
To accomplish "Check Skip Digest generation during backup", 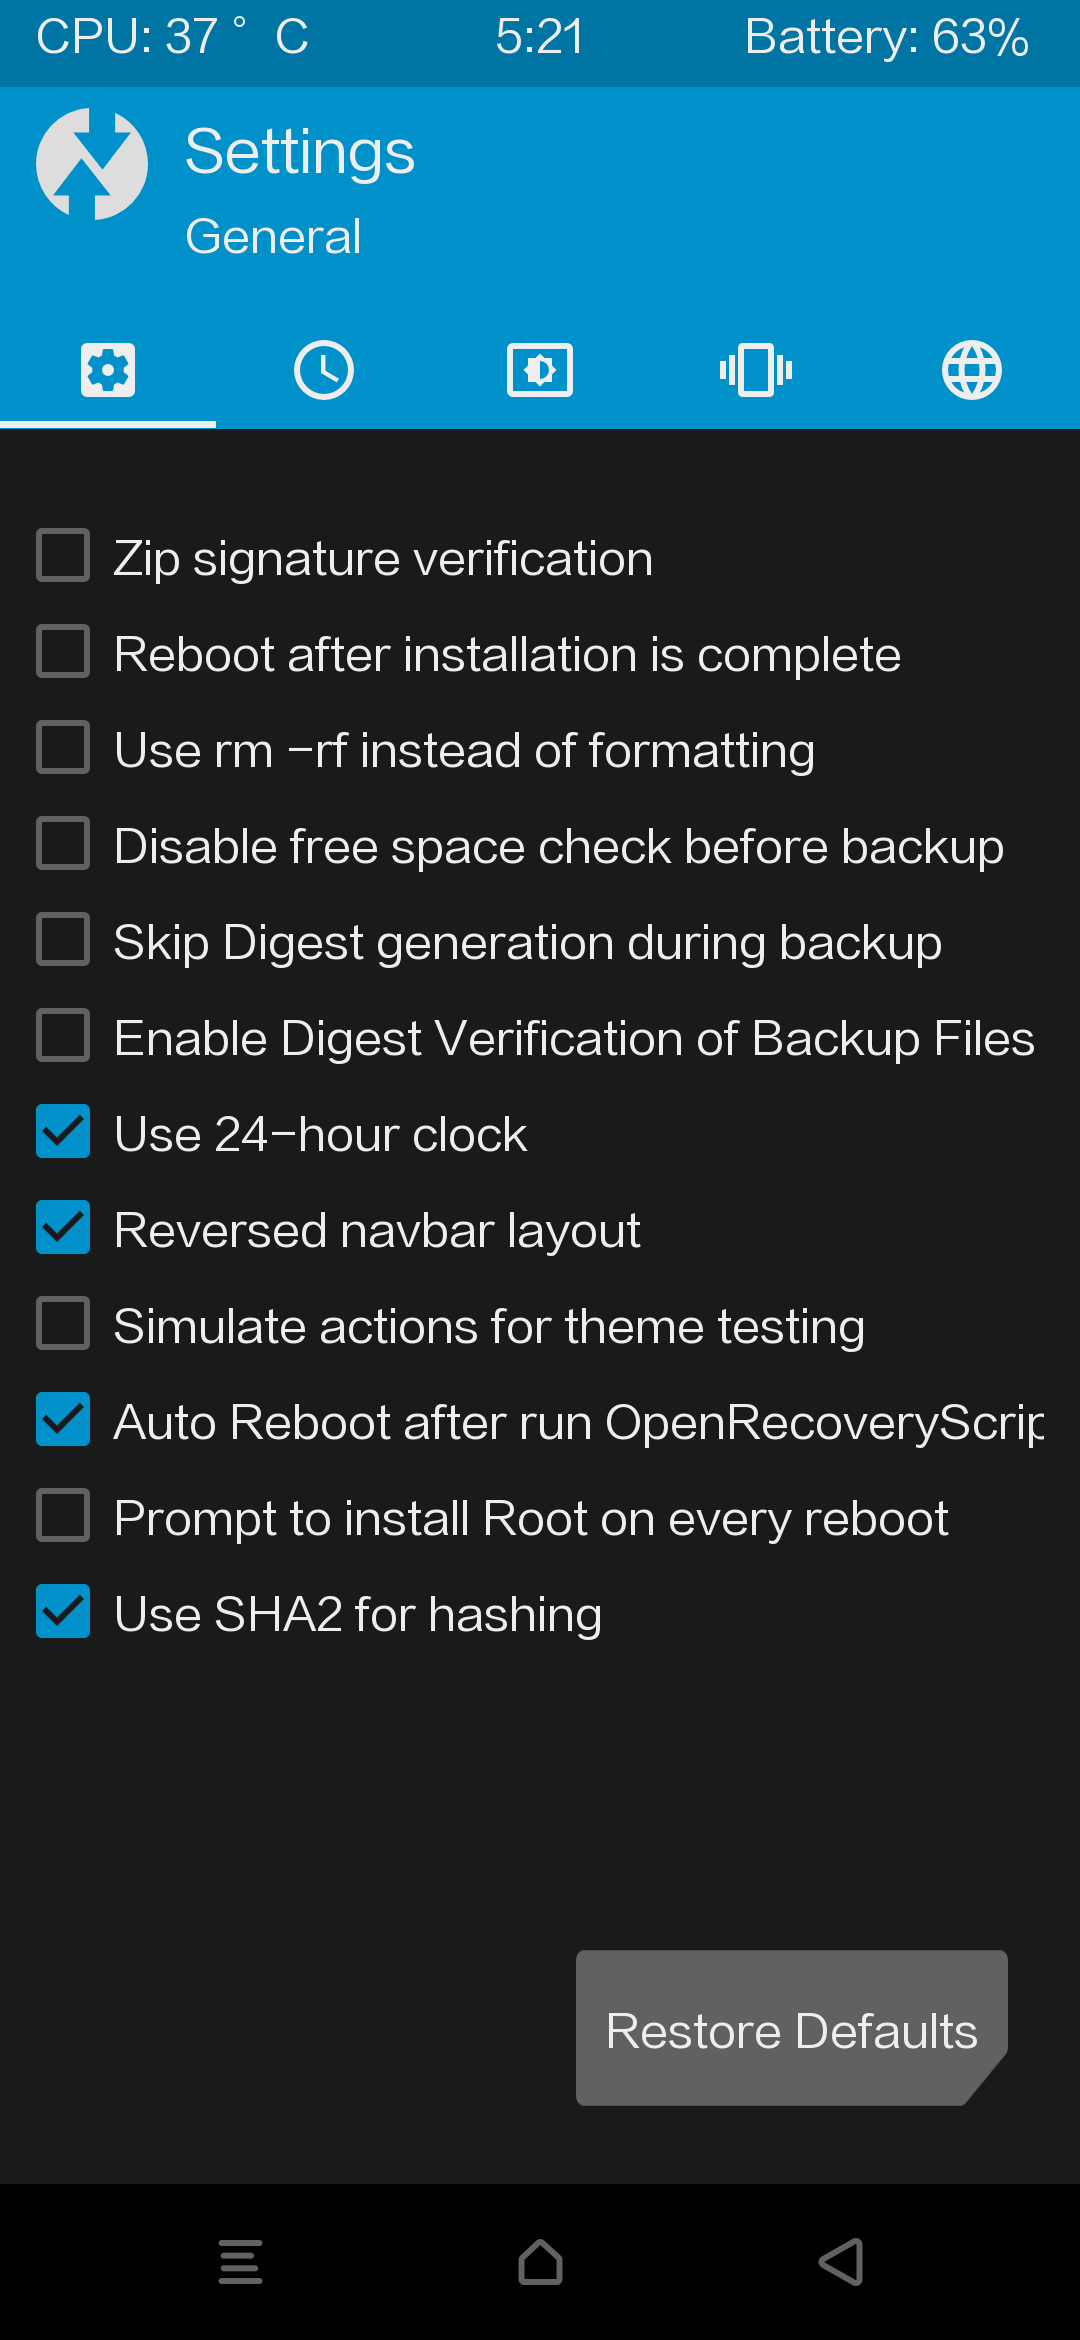I will tap(63, 940).
